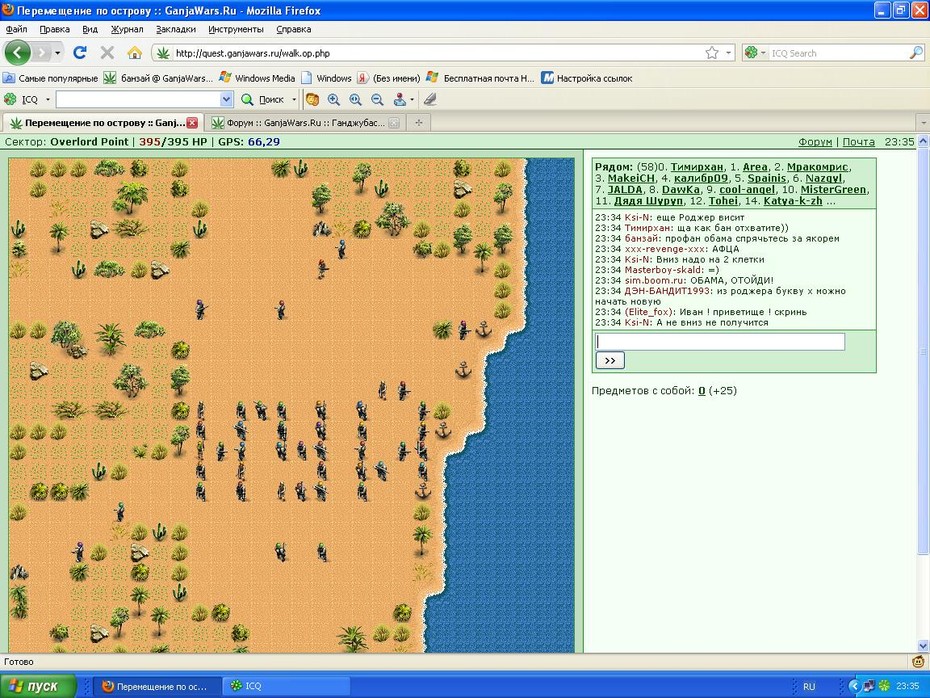Expand the back-forward history dropdown arrow

[58, 53]
